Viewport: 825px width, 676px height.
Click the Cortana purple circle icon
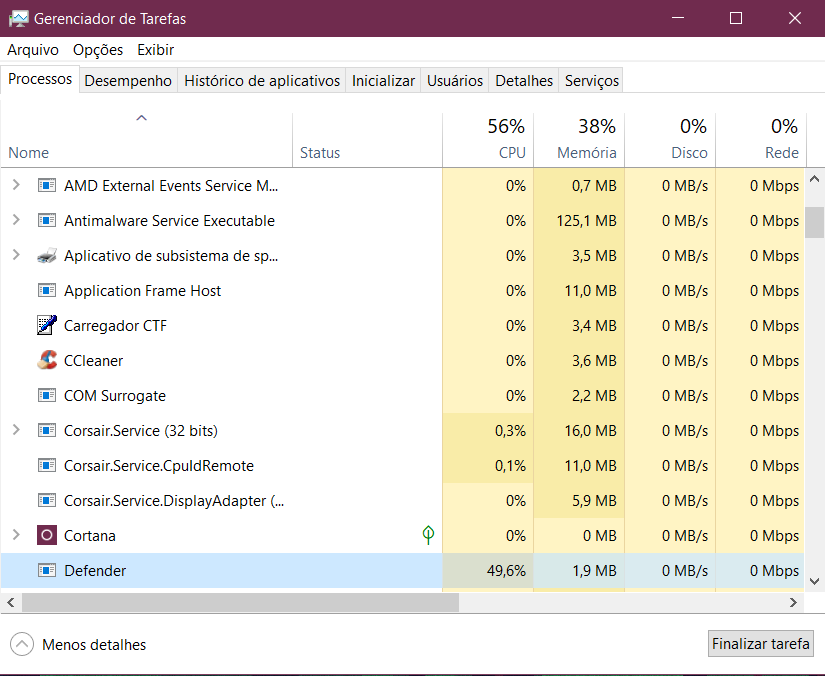pos(47,536)
